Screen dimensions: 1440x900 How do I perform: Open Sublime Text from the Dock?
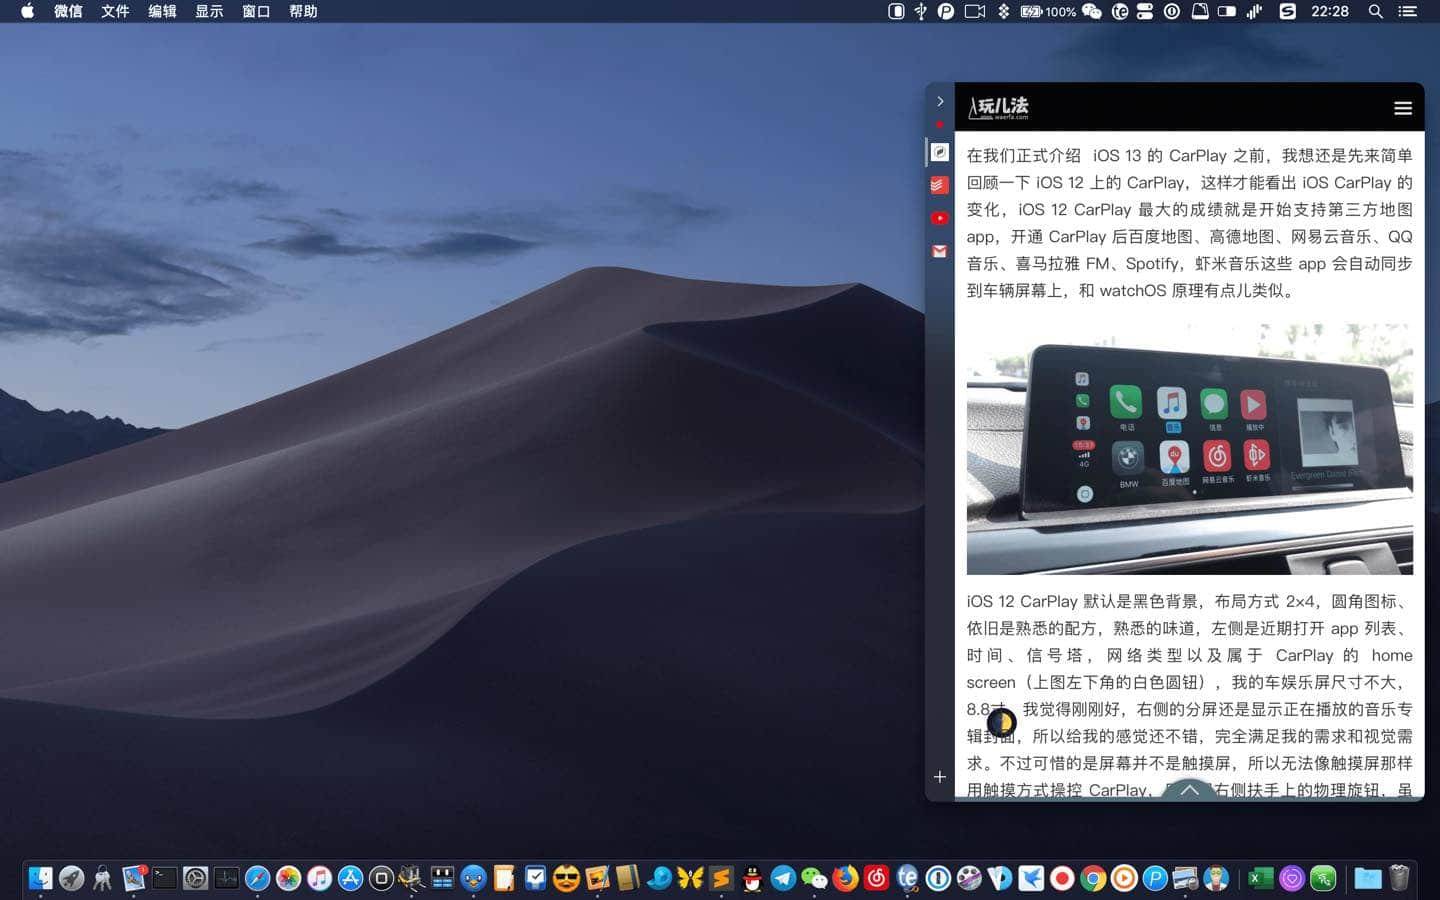[721, 878]
